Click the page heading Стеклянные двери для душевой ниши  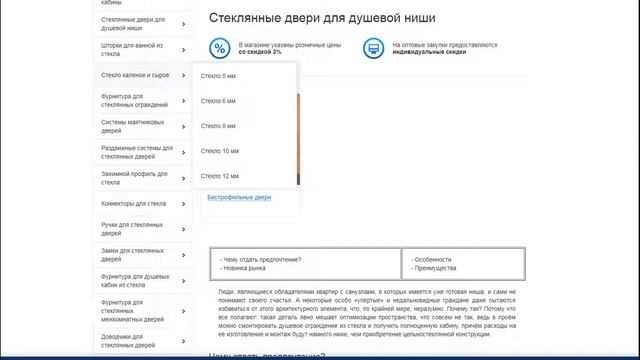[x=322, y=18]
